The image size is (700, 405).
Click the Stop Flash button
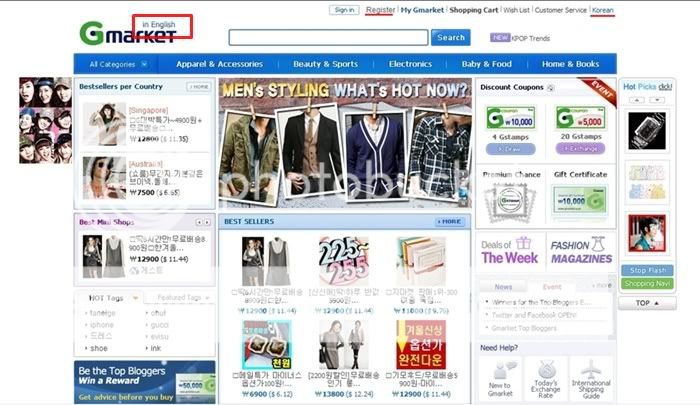(x=647, y=270)
